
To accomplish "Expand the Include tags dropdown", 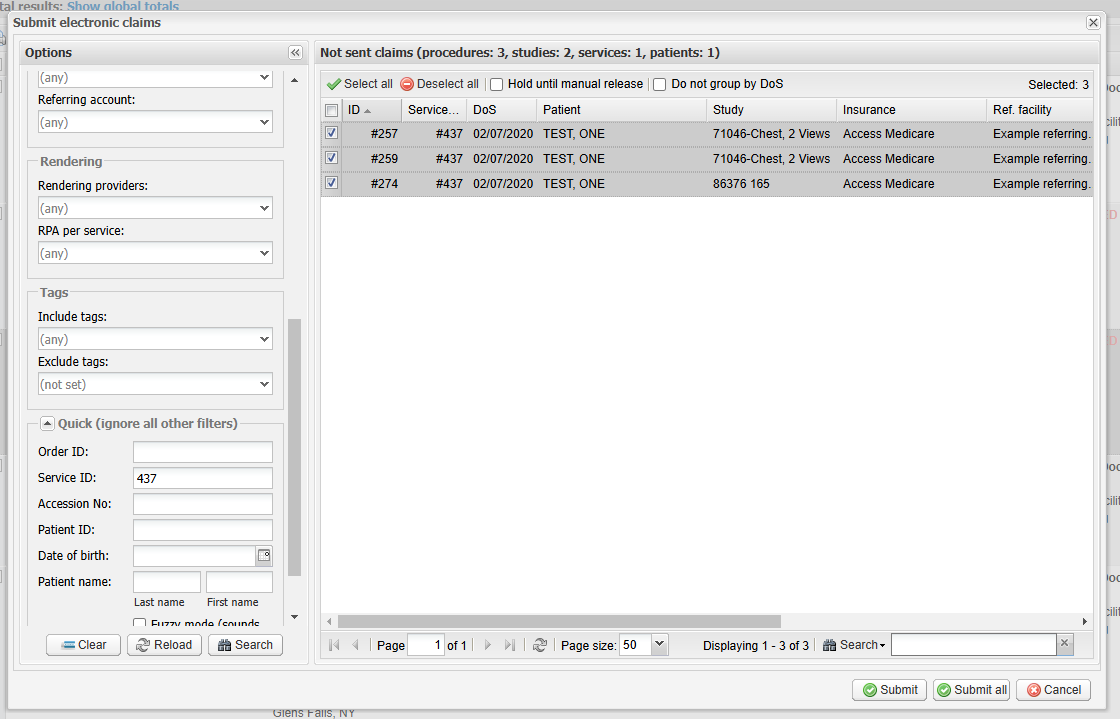I will 264,340.
